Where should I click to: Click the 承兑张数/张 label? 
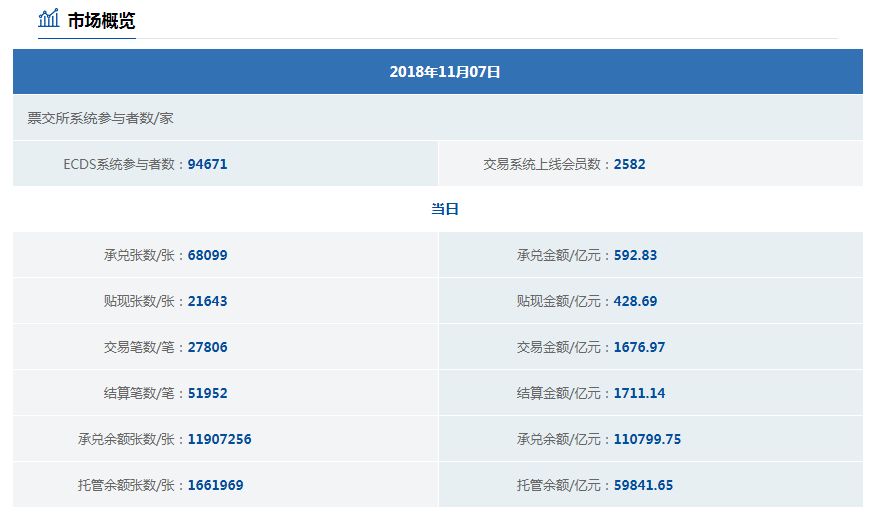tap(139, 255)
